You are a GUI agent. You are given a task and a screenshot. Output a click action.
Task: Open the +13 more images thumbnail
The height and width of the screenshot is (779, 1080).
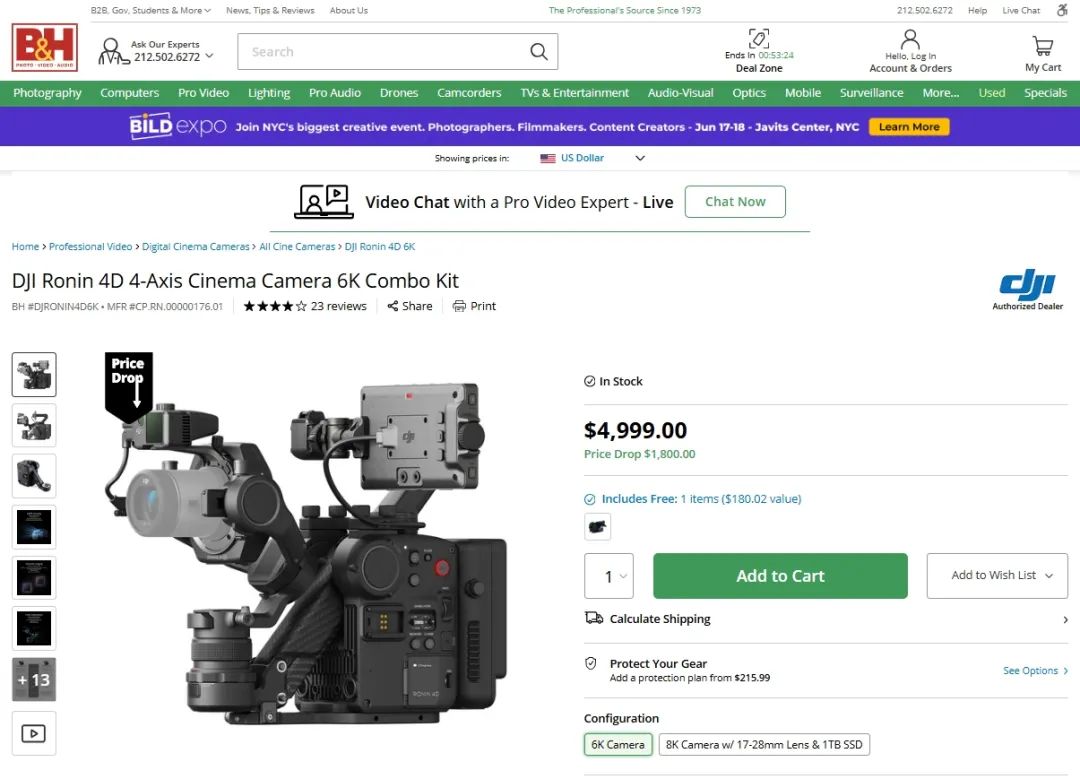pyautogui.click(x=34, y=680)
